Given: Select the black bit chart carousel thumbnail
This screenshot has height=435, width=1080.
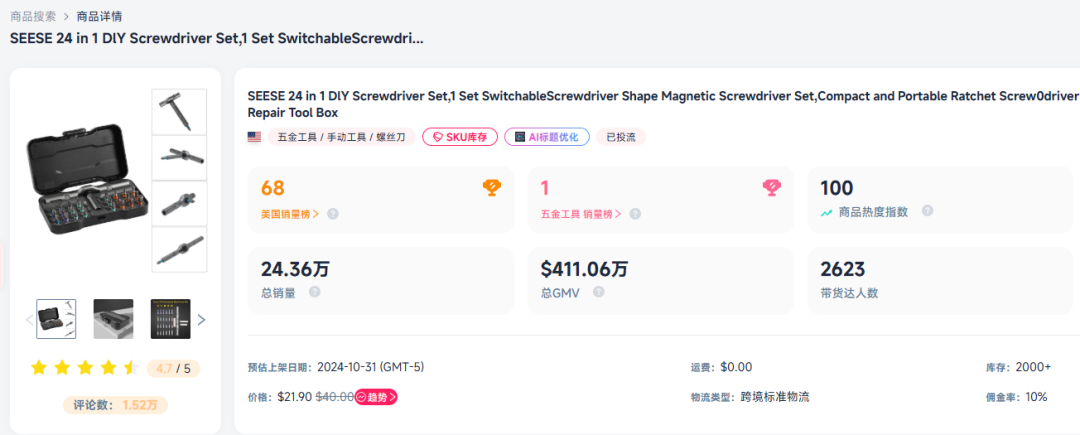Looking at the screenshot, I should 170,319.
